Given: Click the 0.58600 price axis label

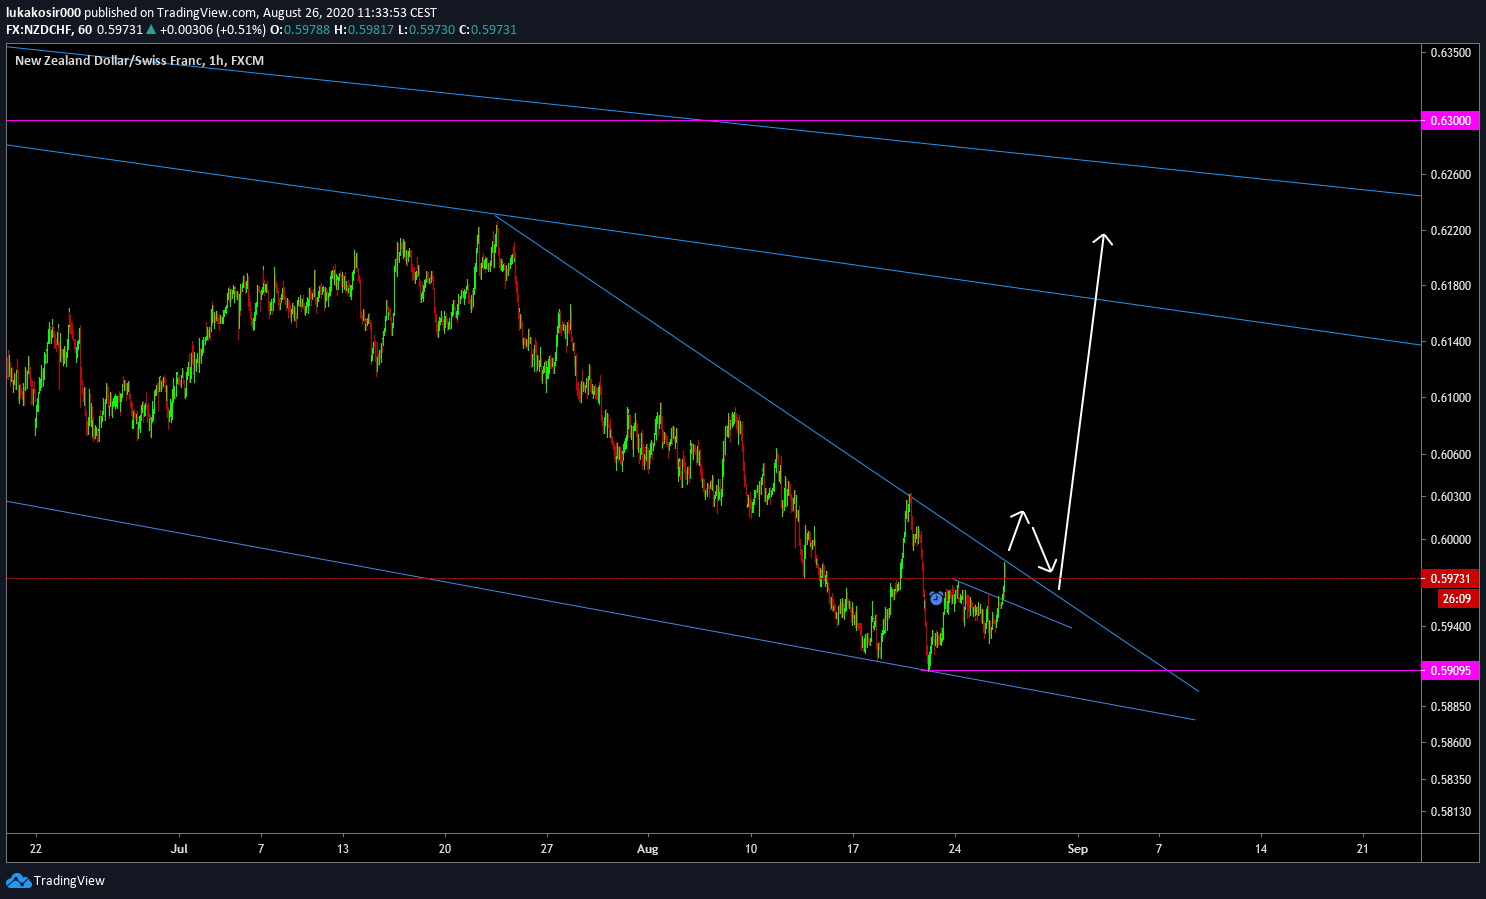Looking at the screenshot, I should 1450,743.
